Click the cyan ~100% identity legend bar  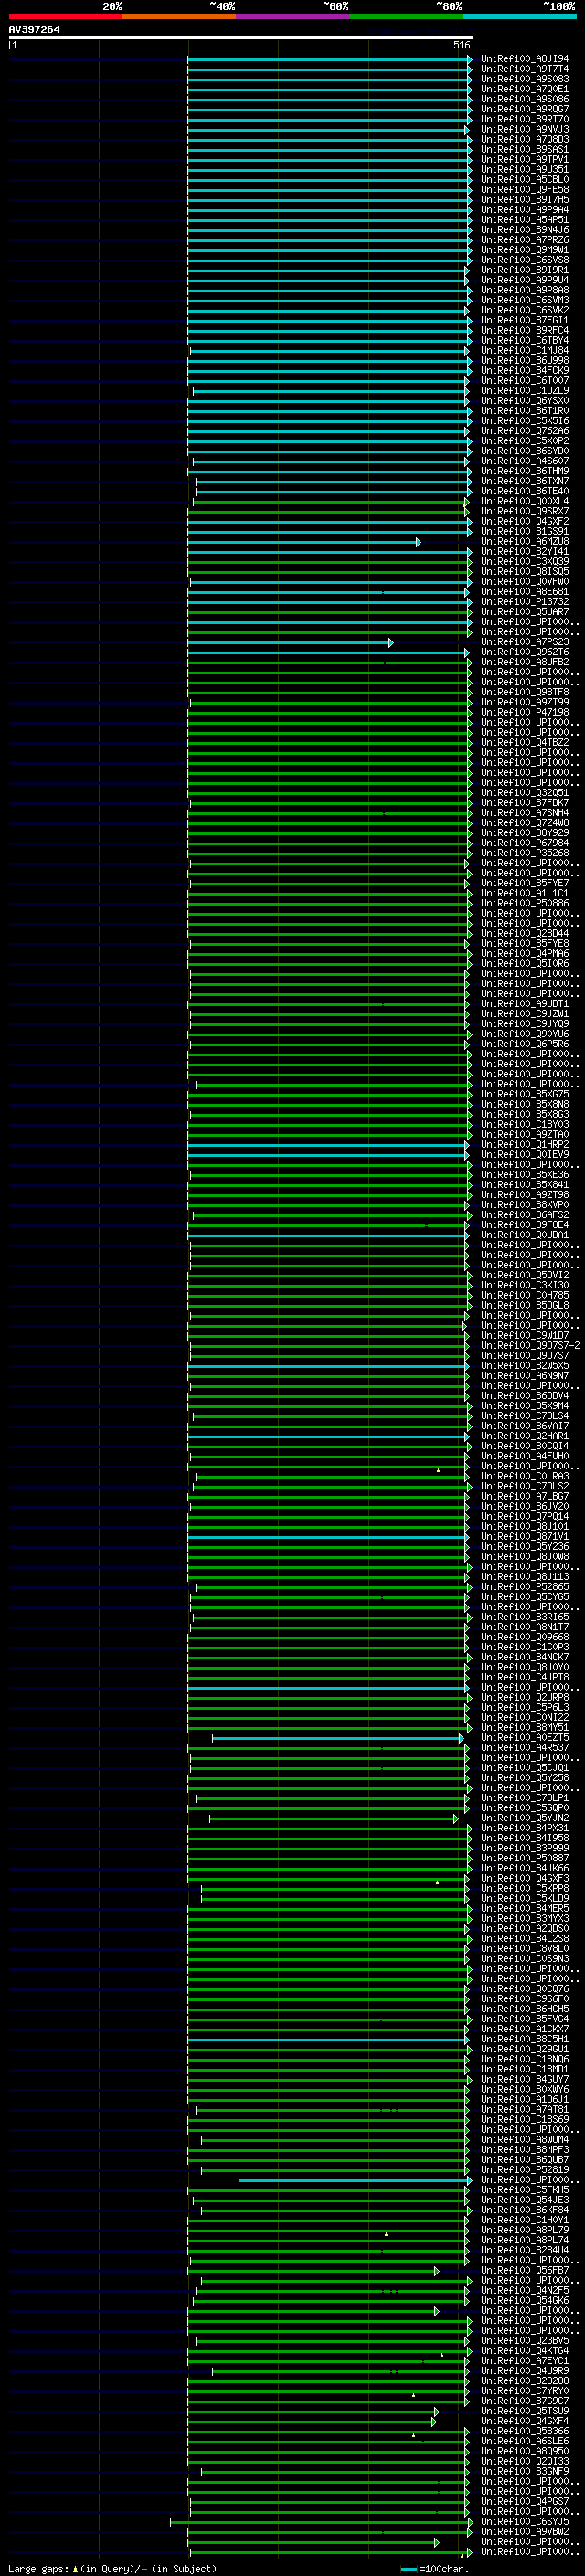519,16
